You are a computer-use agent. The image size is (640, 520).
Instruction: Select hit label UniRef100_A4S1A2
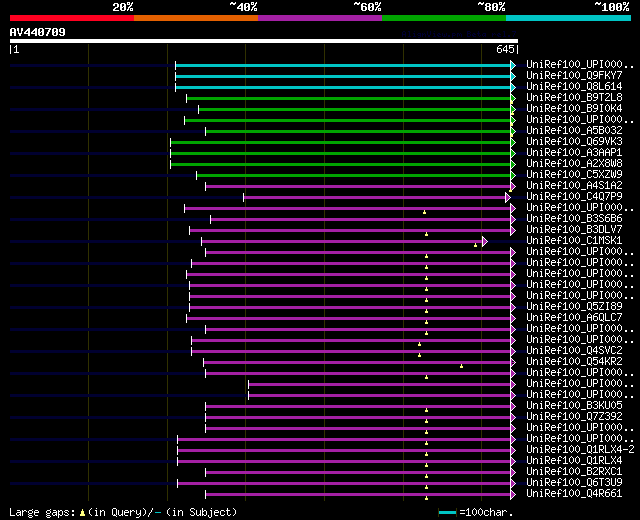pos(574,186)
